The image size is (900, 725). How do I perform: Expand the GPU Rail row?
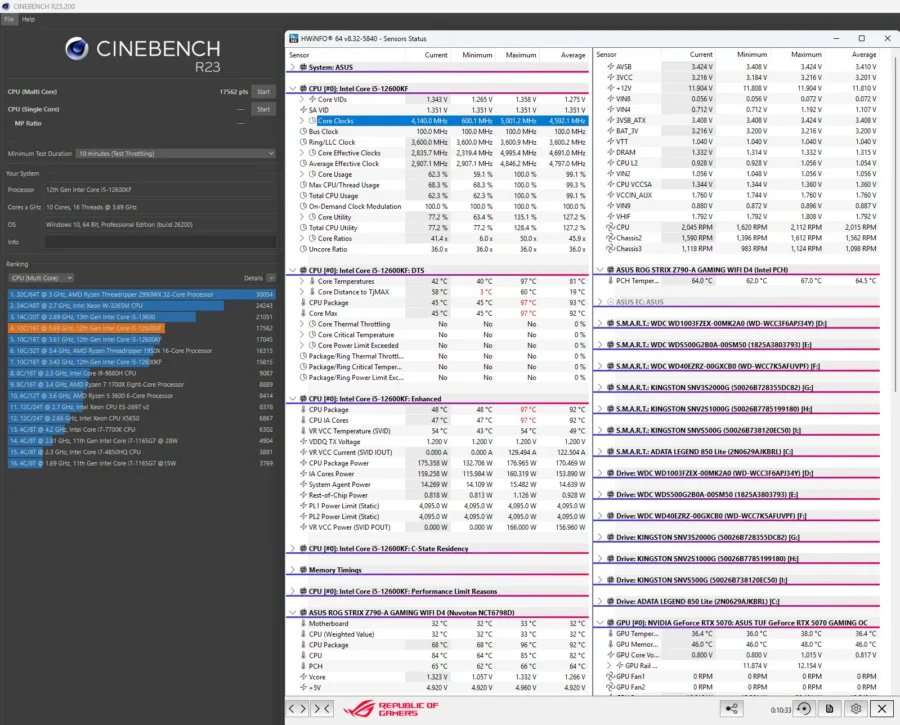610,665
